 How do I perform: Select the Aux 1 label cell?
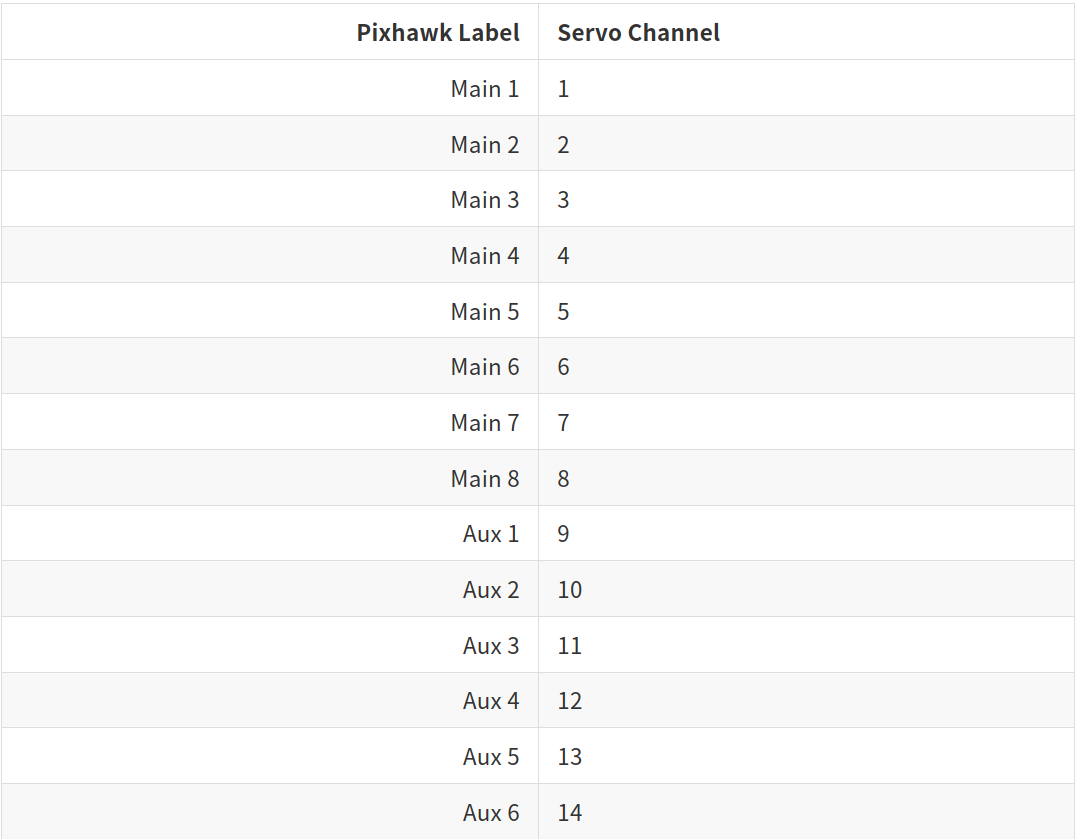(x=491, y=534)
